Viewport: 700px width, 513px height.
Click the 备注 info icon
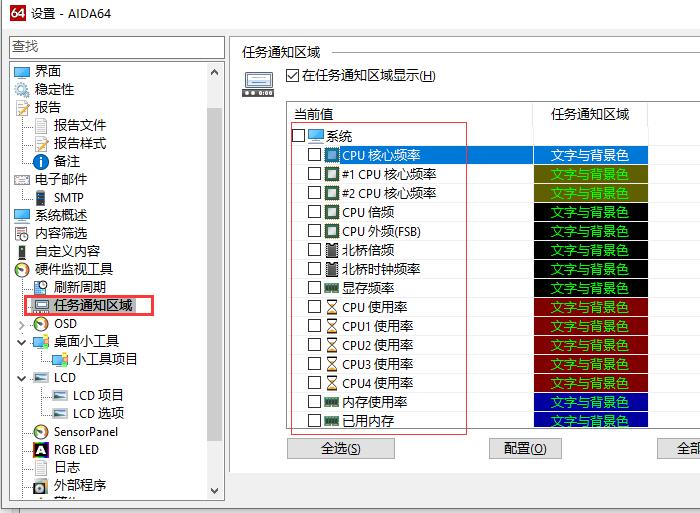point(41,162)
